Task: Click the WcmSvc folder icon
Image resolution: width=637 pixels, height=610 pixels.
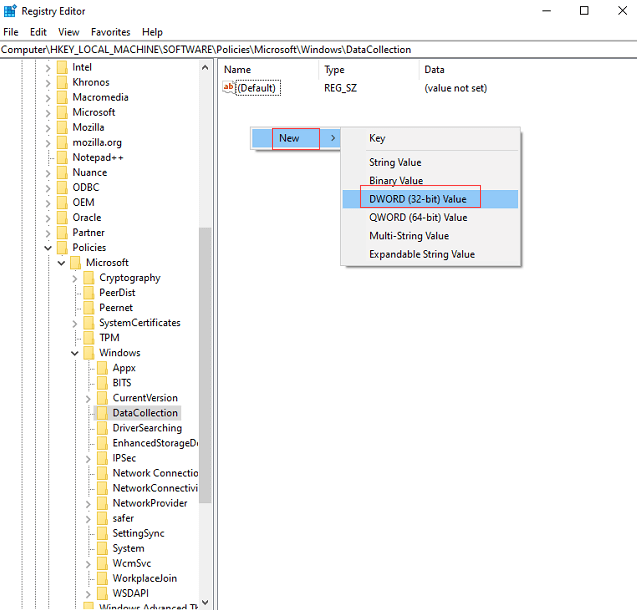Action: tap(102, 563)
